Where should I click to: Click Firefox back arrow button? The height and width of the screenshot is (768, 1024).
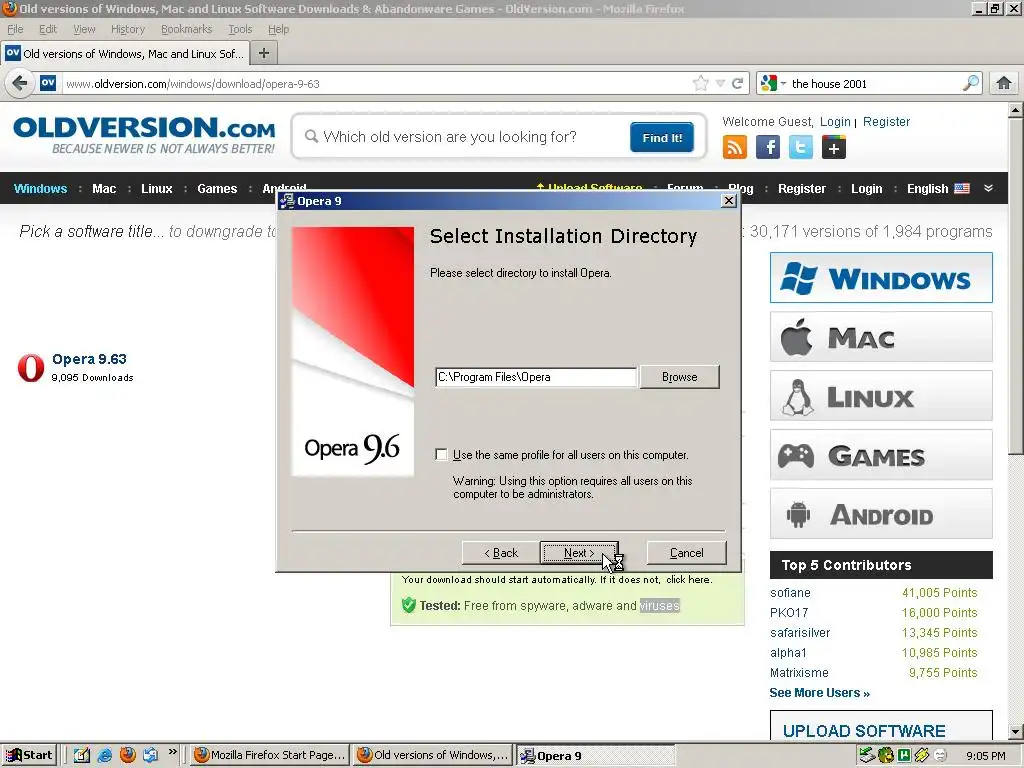[x=20, y=84]
